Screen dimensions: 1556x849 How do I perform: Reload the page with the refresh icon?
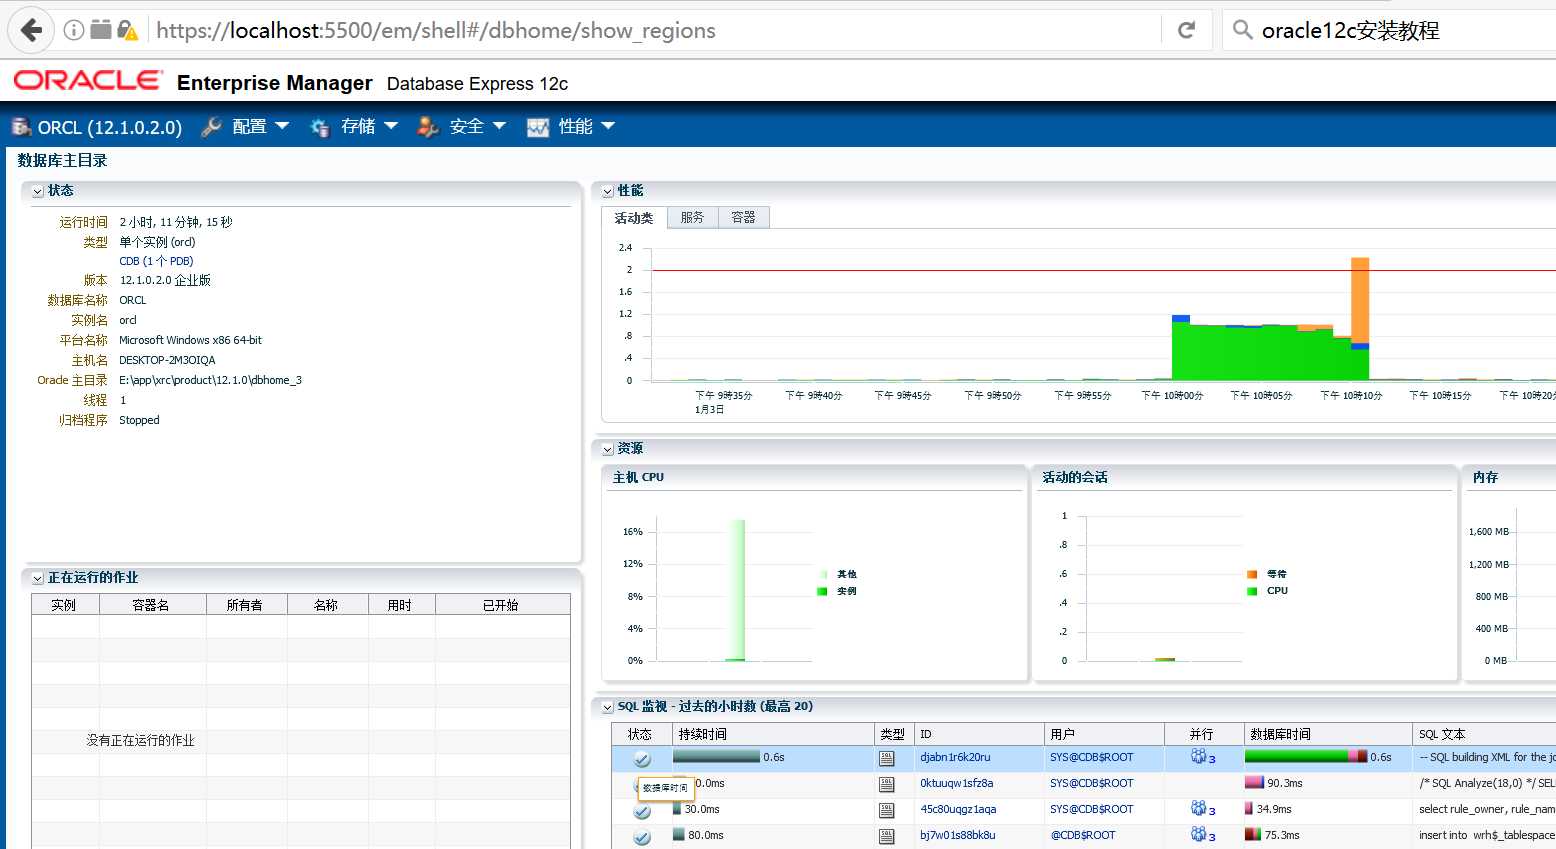point(1187,30)
